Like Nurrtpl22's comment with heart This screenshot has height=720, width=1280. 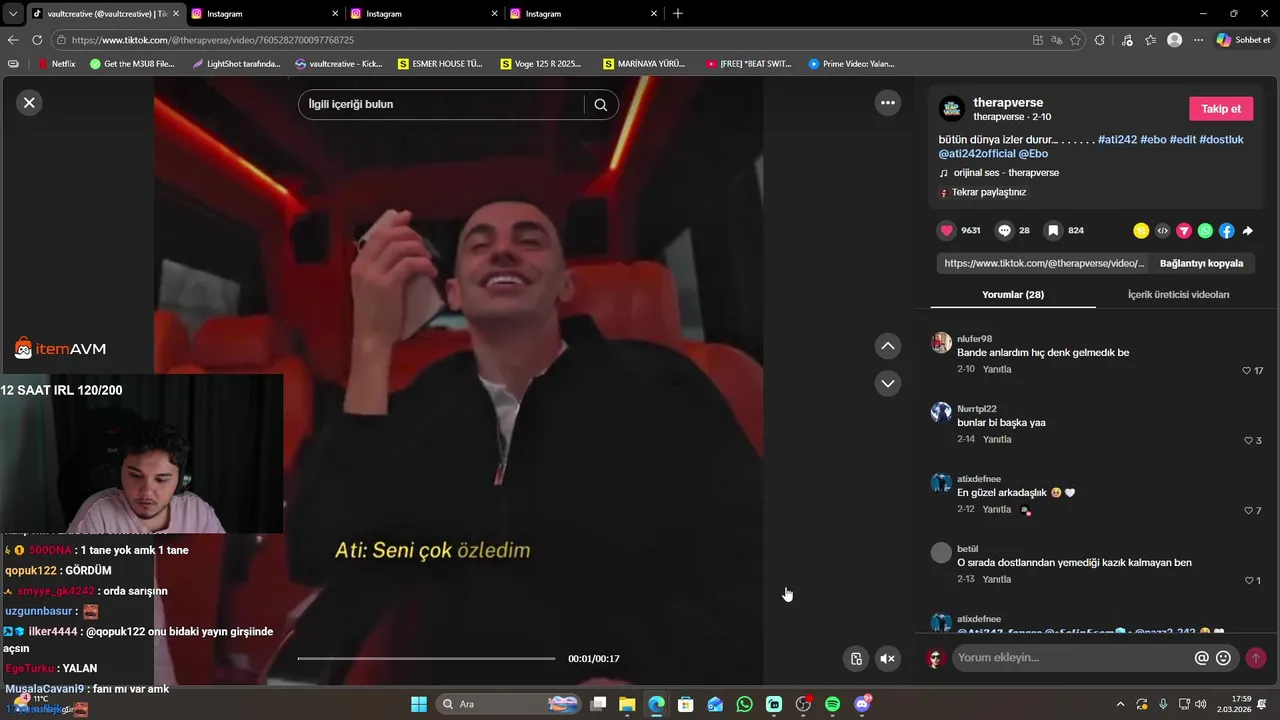tap(1248, 441)
